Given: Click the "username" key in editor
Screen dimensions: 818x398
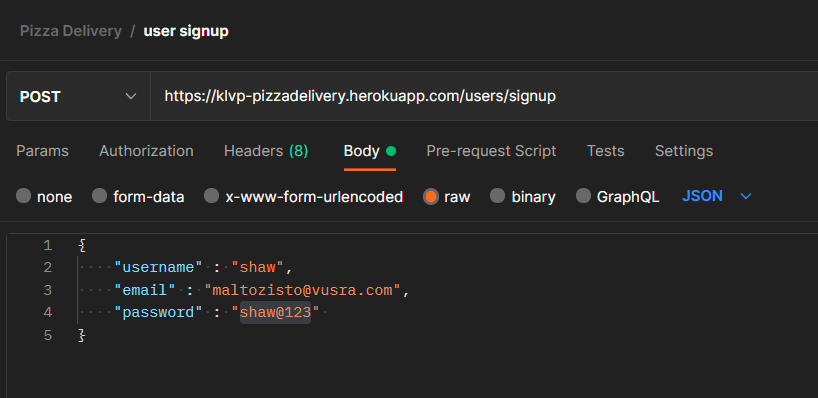Looking at the screenshot, I should (158, 268).
